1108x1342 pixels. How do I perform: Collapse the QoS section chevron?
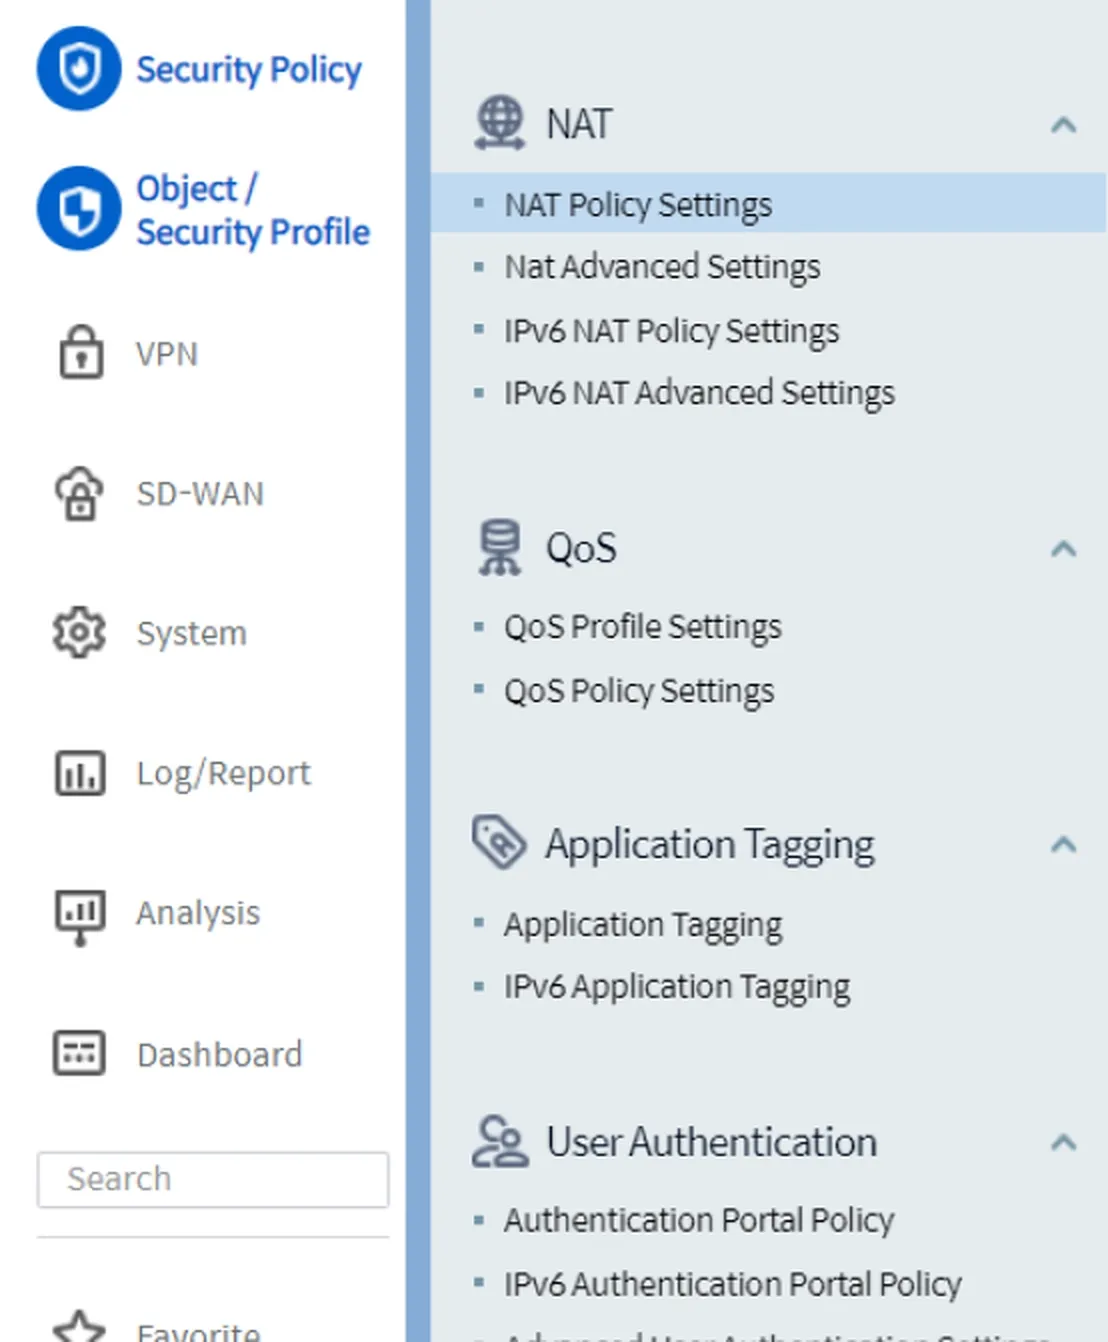(1063, 549)
